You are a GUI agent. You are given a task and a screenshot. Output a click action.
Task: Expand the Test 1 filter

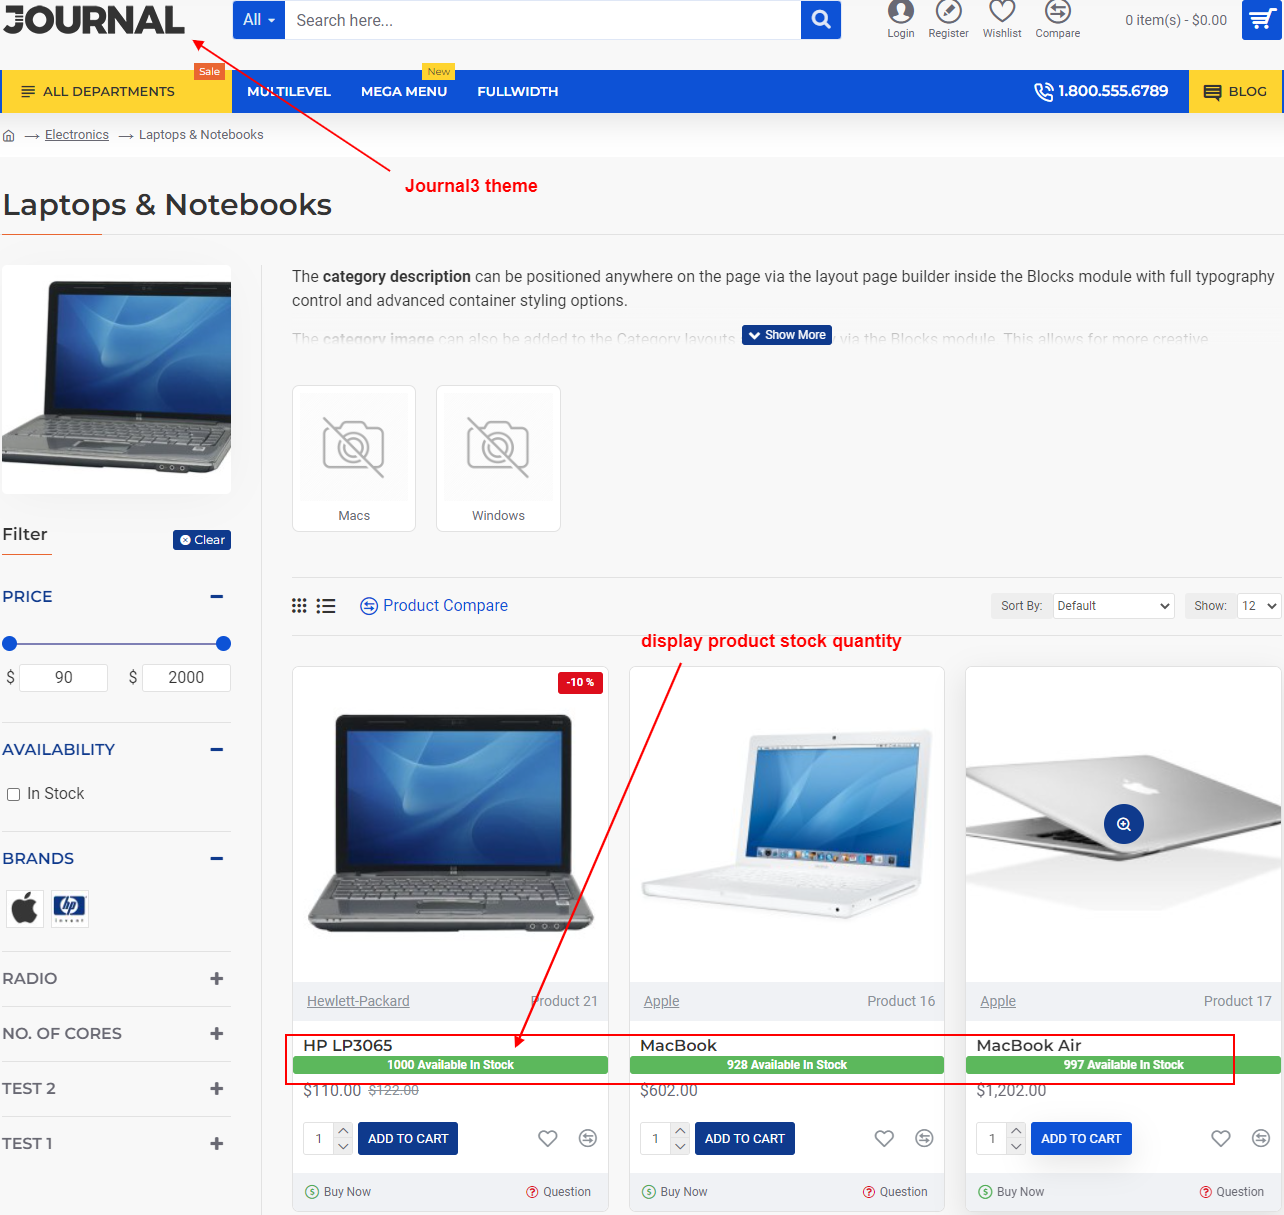(217, 1143)
